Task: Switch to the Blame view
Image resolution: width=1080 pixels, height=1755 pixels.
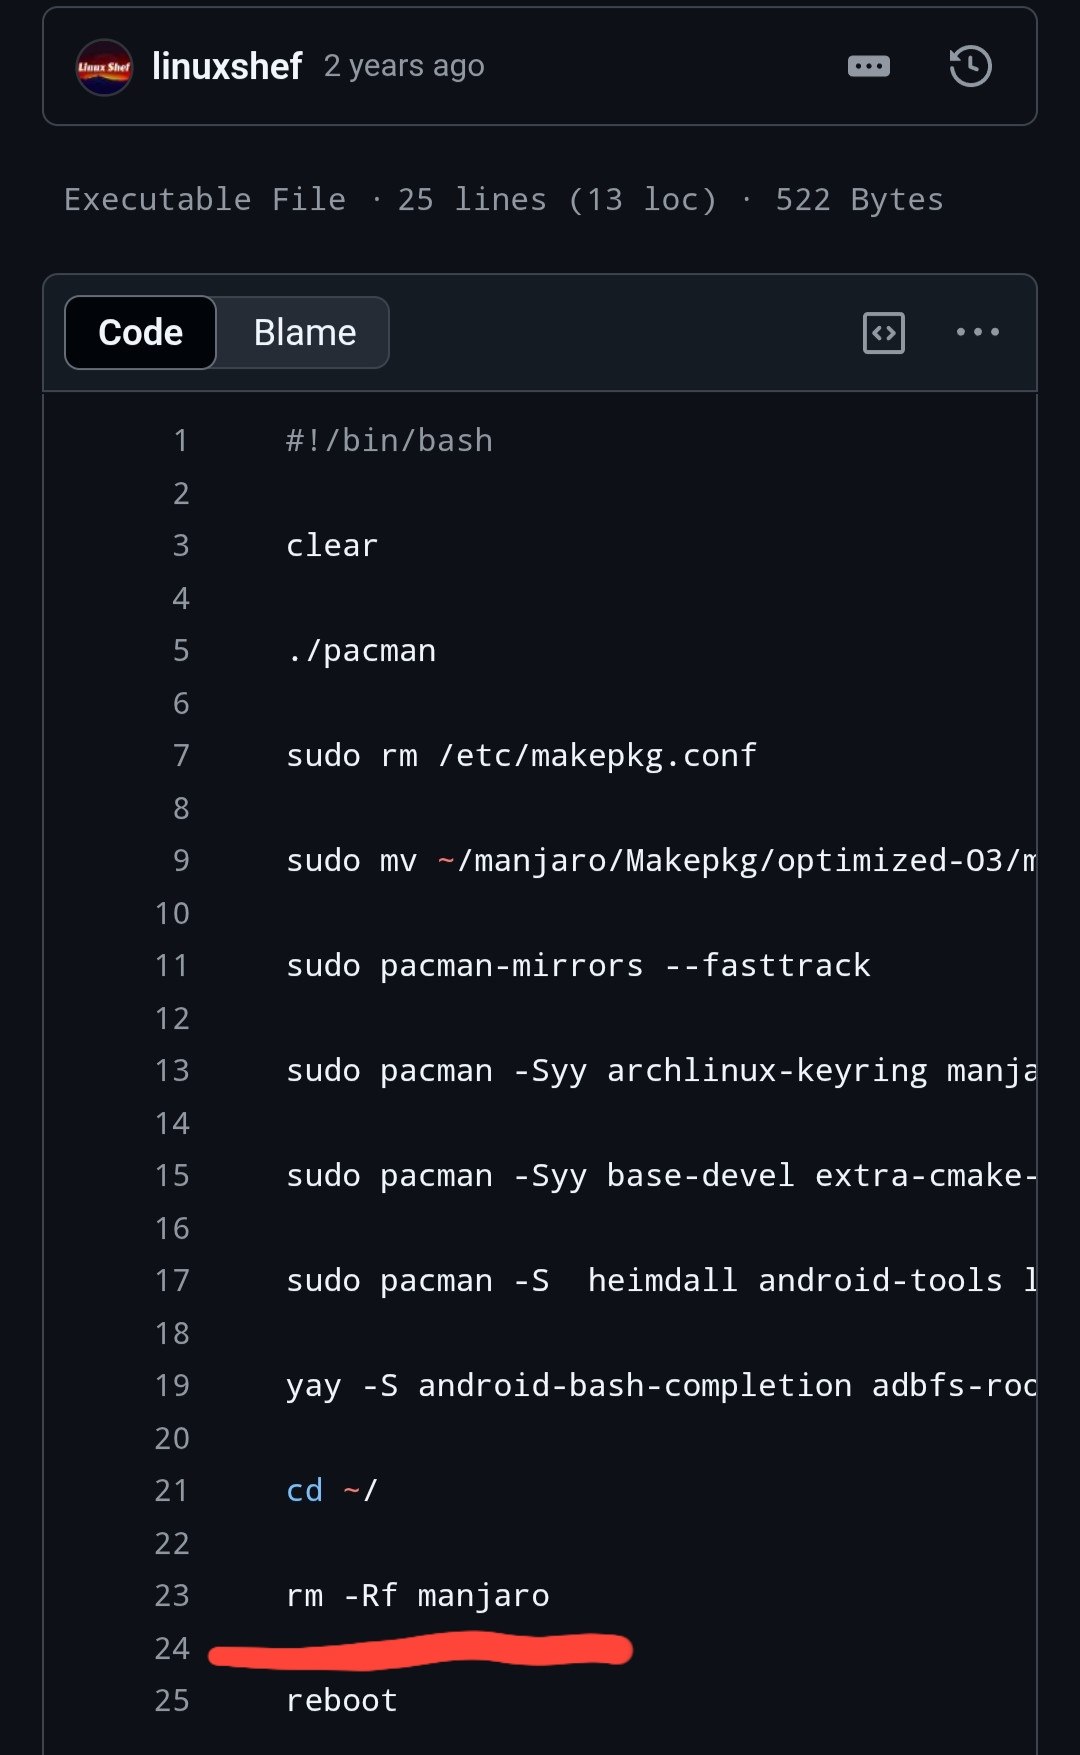Action: point(304,332)
